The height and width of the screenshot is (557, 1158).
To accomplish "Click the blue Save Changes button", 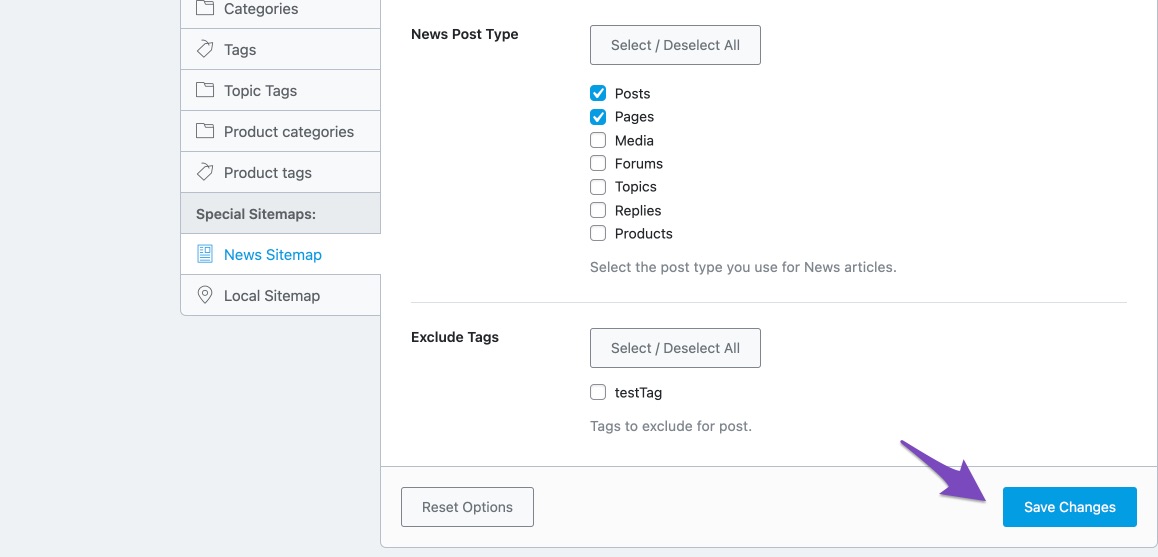I will 1069,507.
